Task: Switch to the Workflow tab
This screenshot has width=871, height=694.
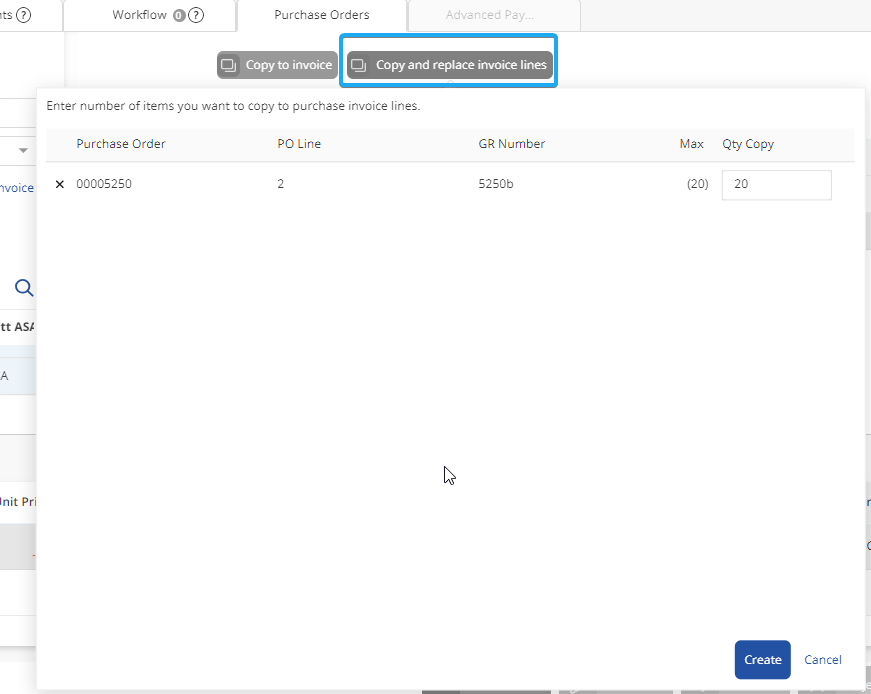Action: (139, 15)
